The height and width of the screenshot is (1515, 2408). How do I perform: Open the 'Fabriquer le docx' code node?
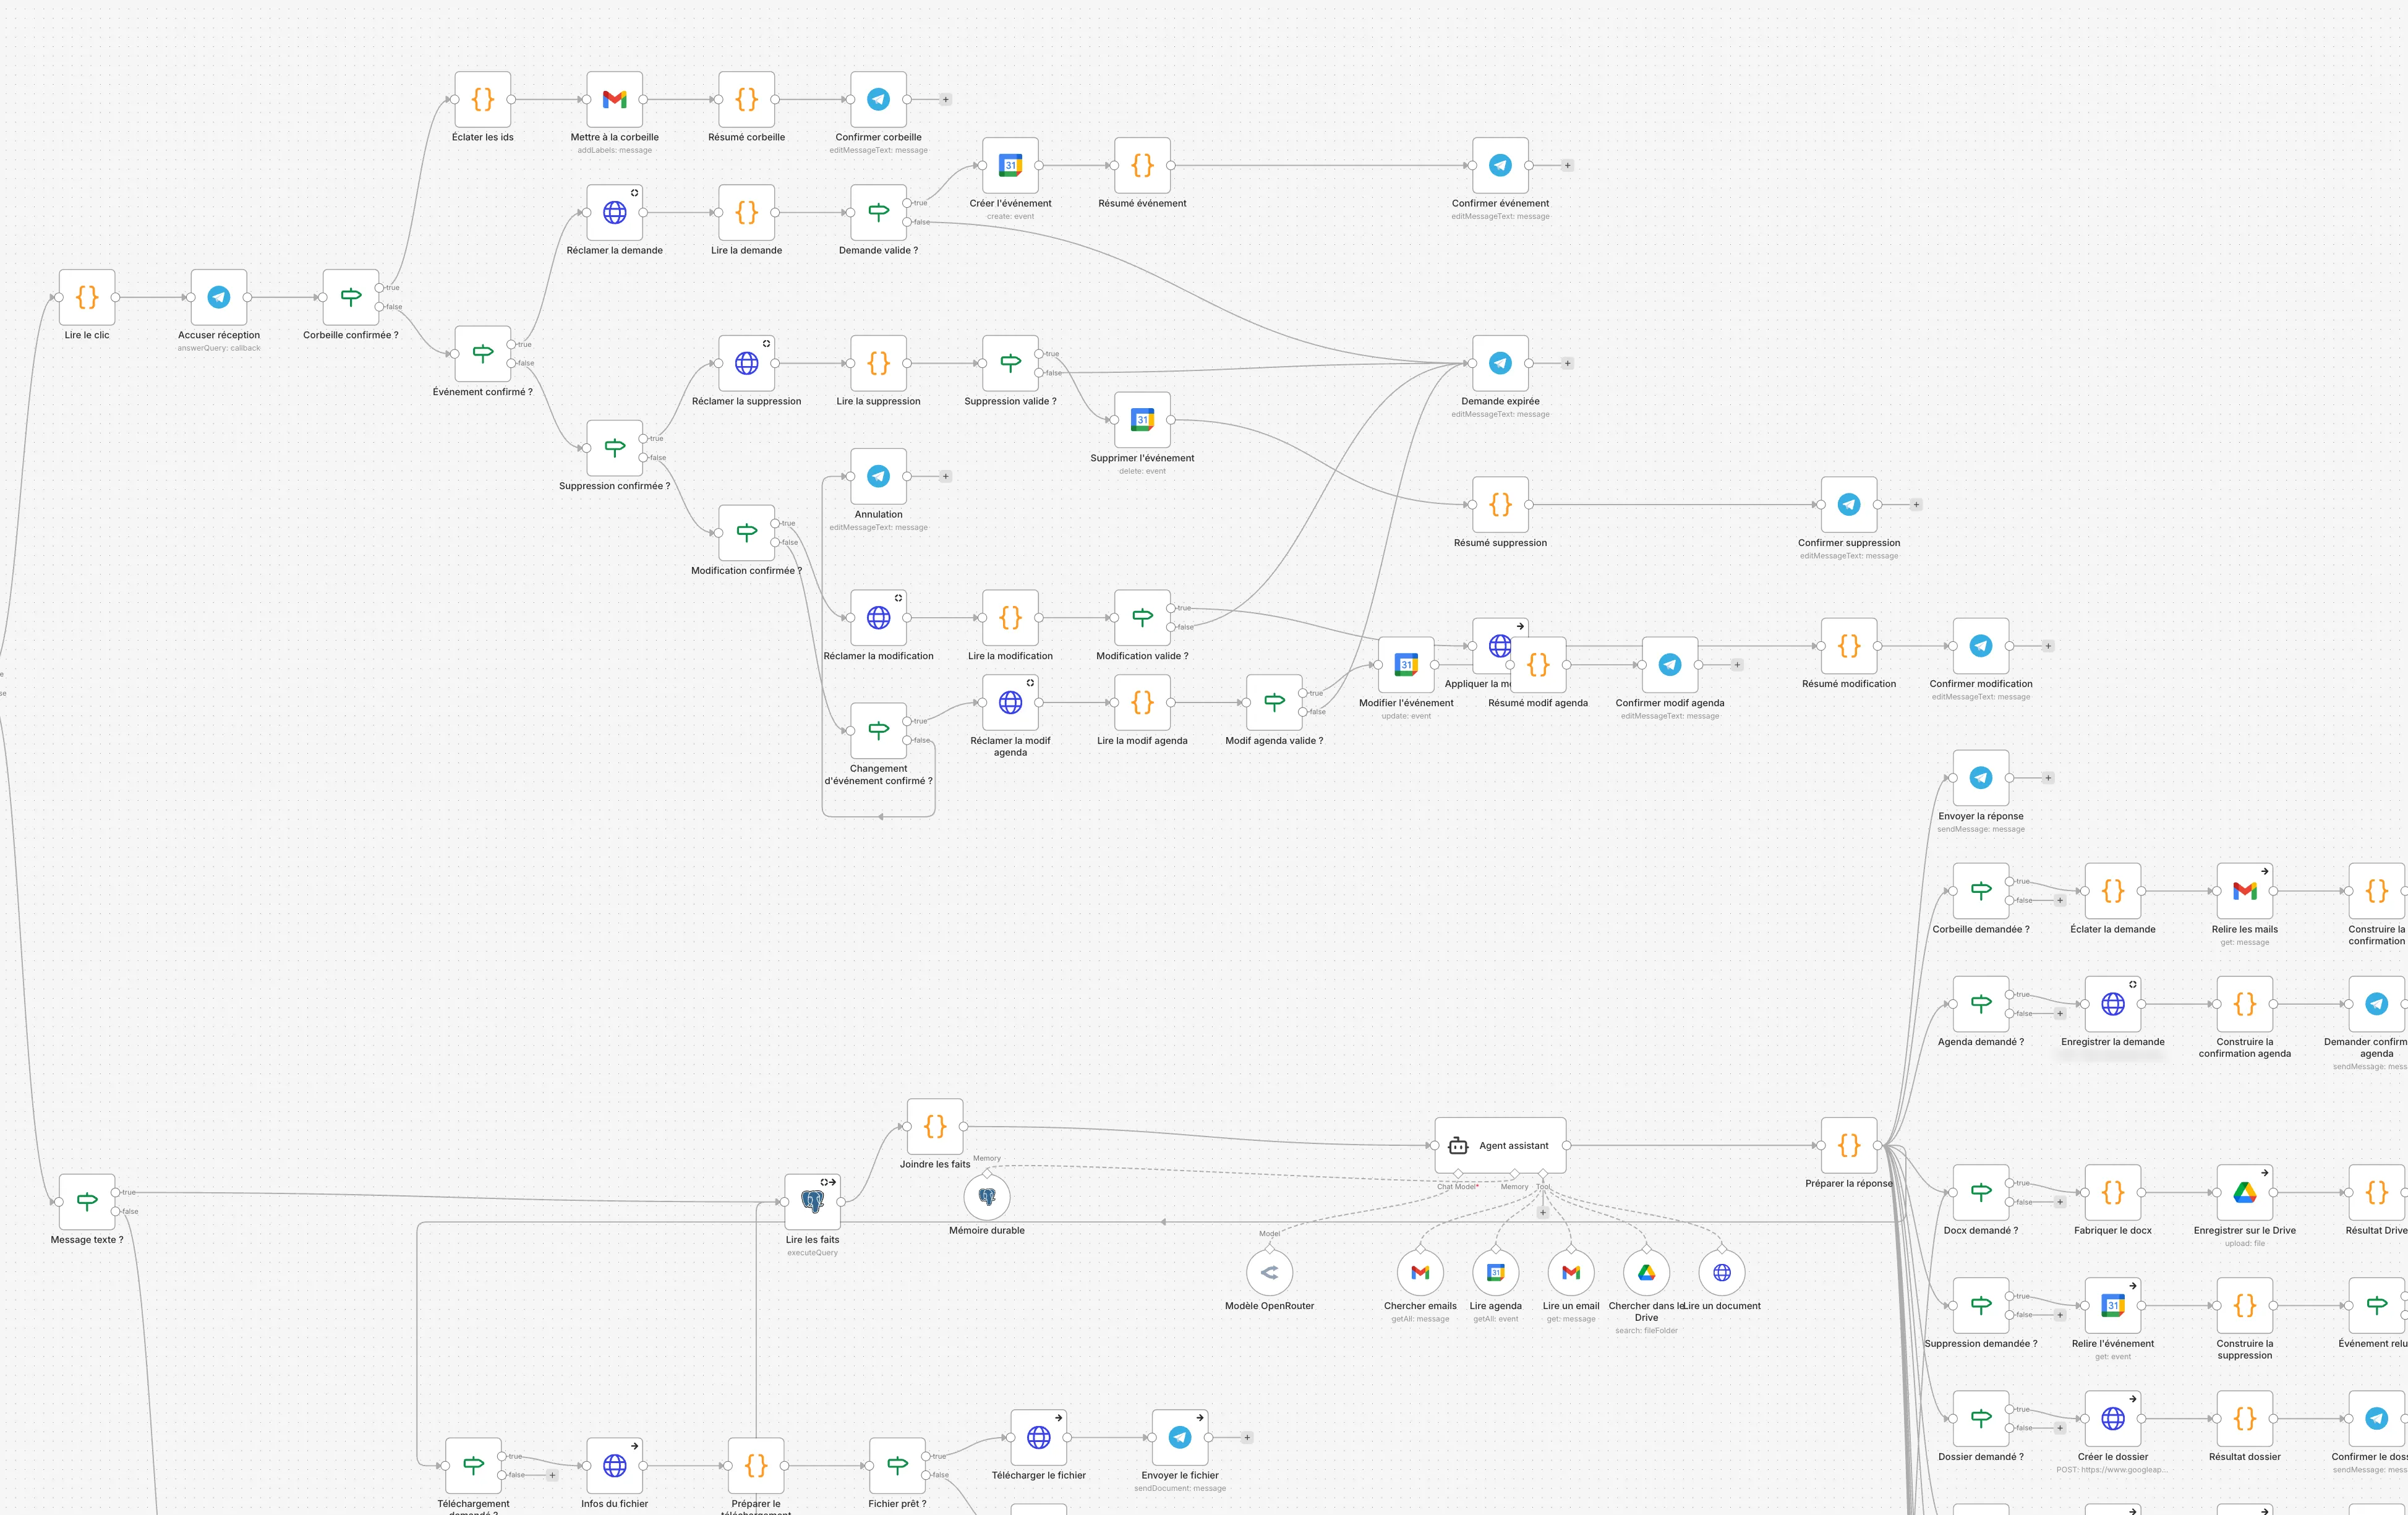coord(2113,1192)
